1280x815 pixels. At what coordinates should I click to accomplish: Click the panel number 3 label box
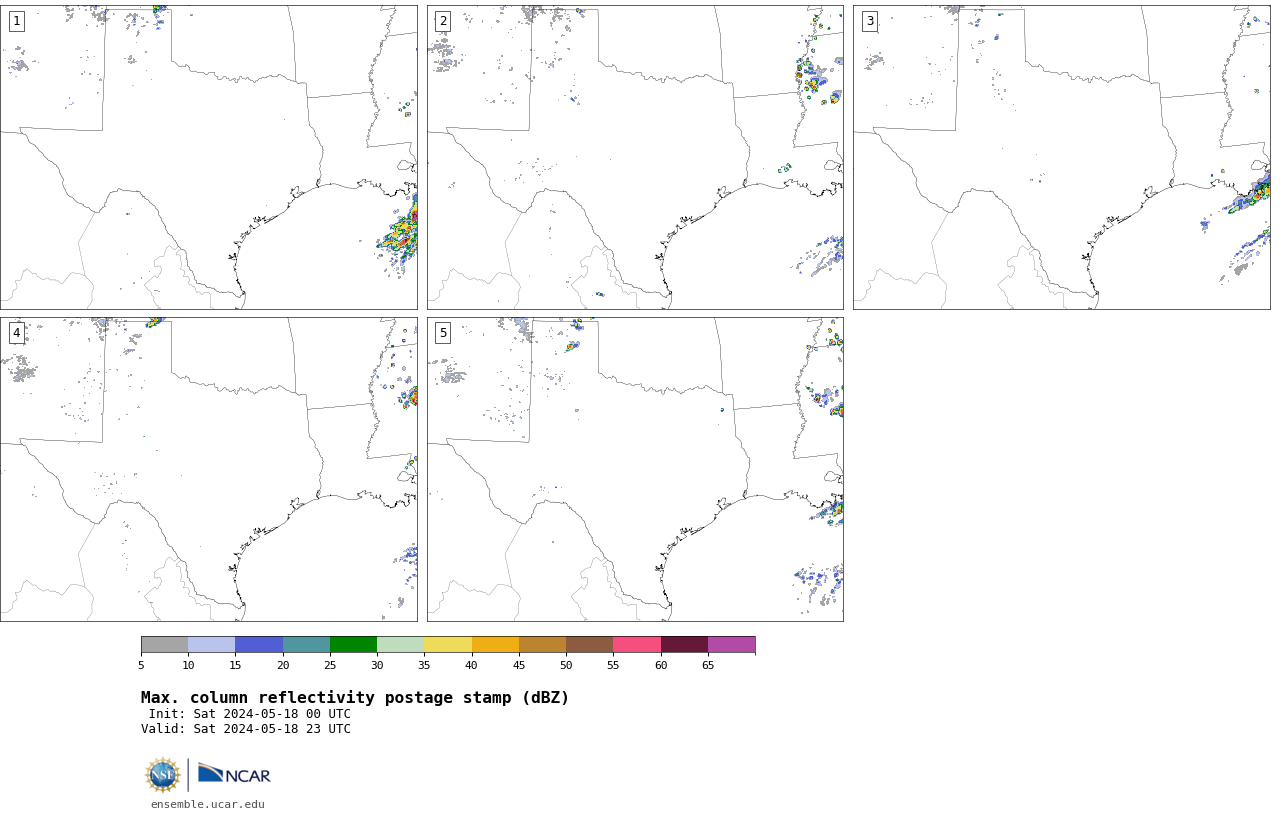point(870,21)
